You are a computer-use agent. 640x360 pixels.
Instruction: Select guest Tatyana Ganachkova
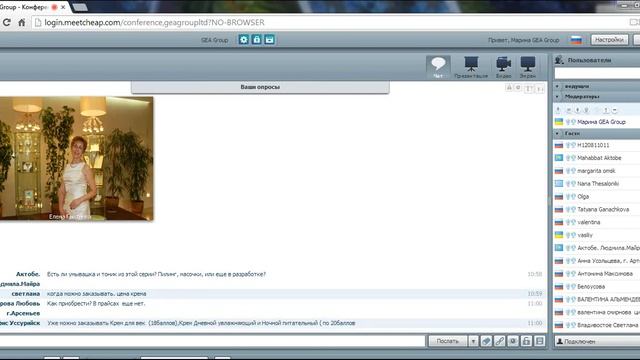[603, 209]
